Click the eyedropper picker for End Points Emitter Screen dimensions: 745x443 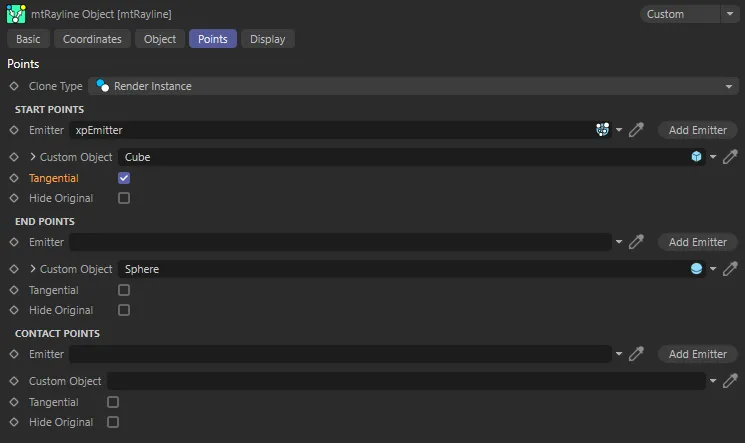[636, 242]
